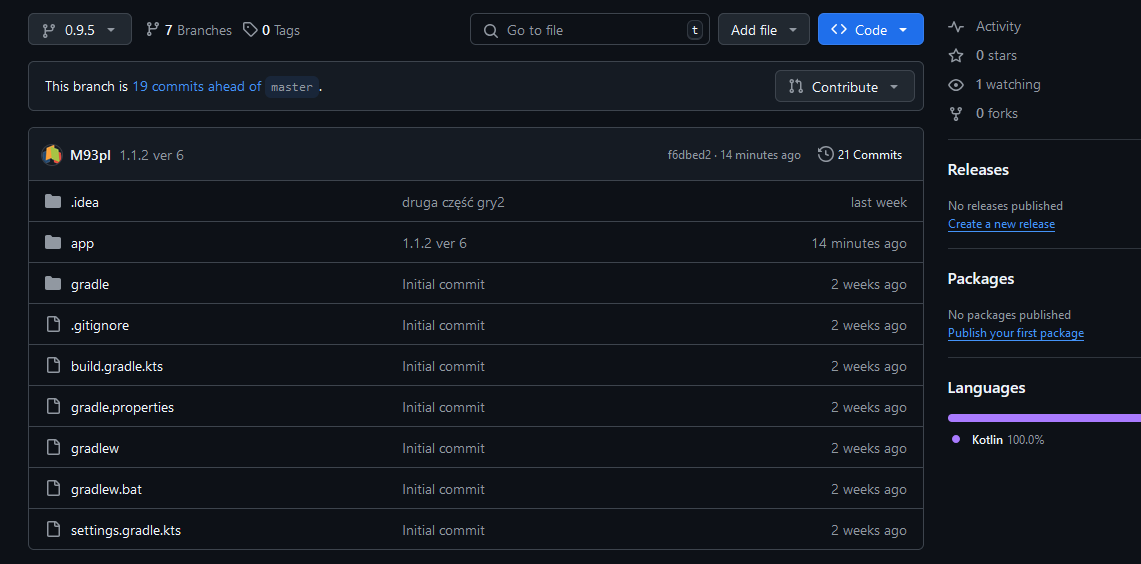Click the M93pl user avatar

coord(52,155)
